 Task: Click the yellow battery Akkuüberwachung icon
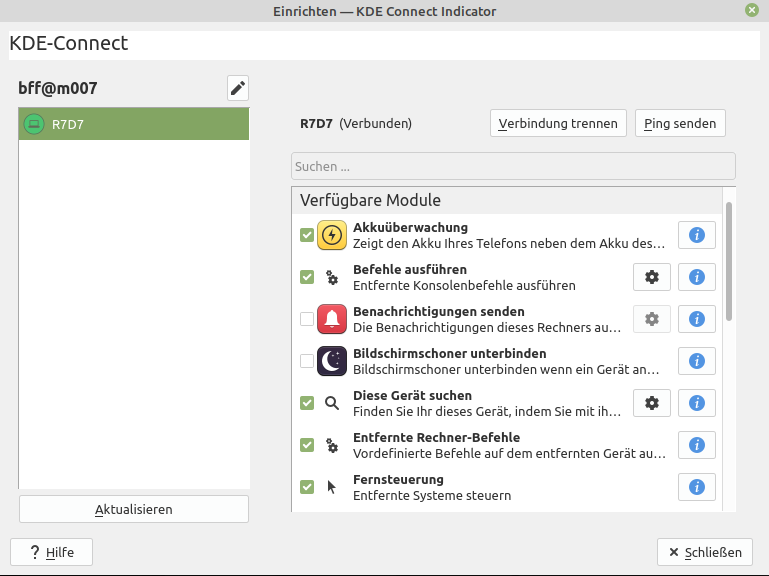[332, 235]
